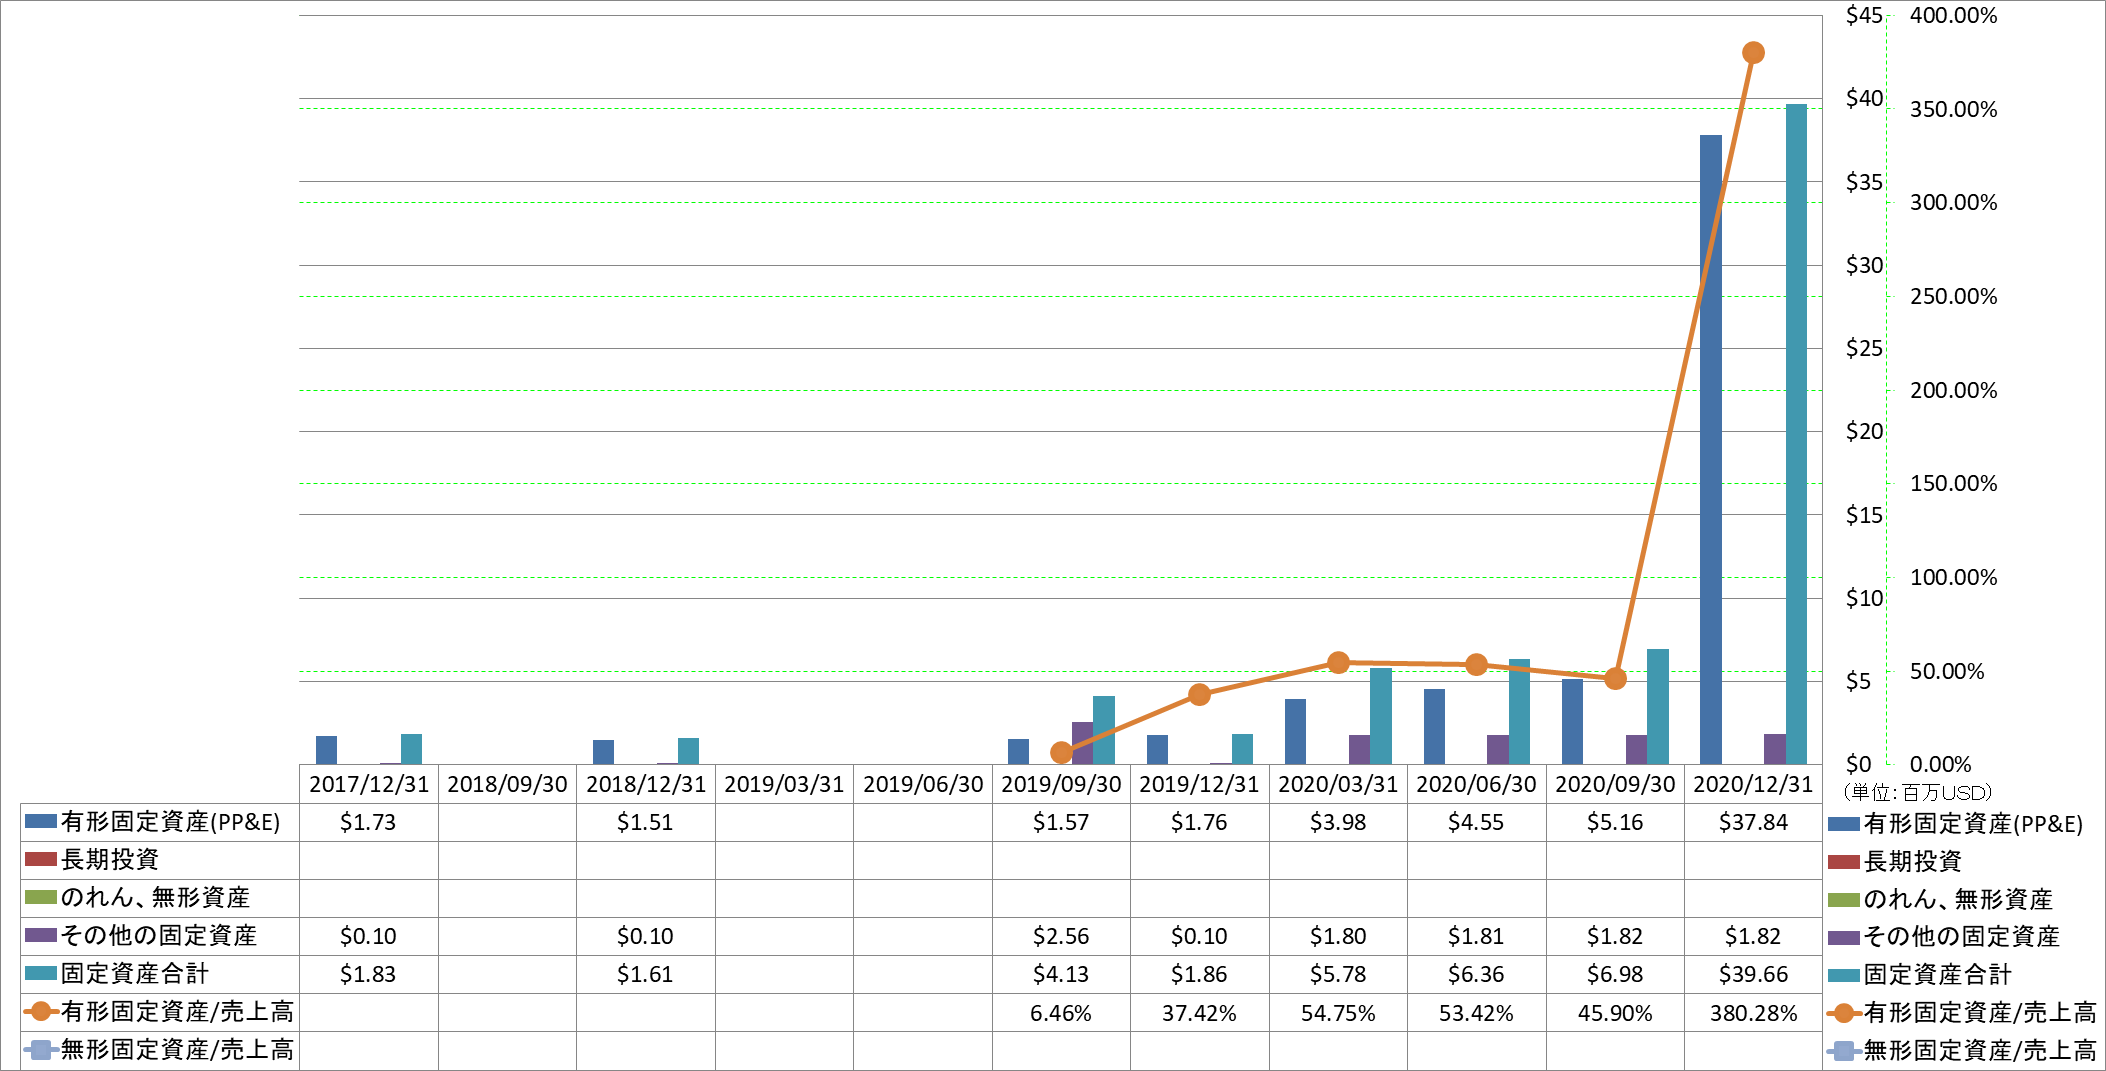Image resolution: width=2106 pixels, height=1071 pixels.
Task: Select the PP&E cell showing $5.16
Action: [1615, 822]
